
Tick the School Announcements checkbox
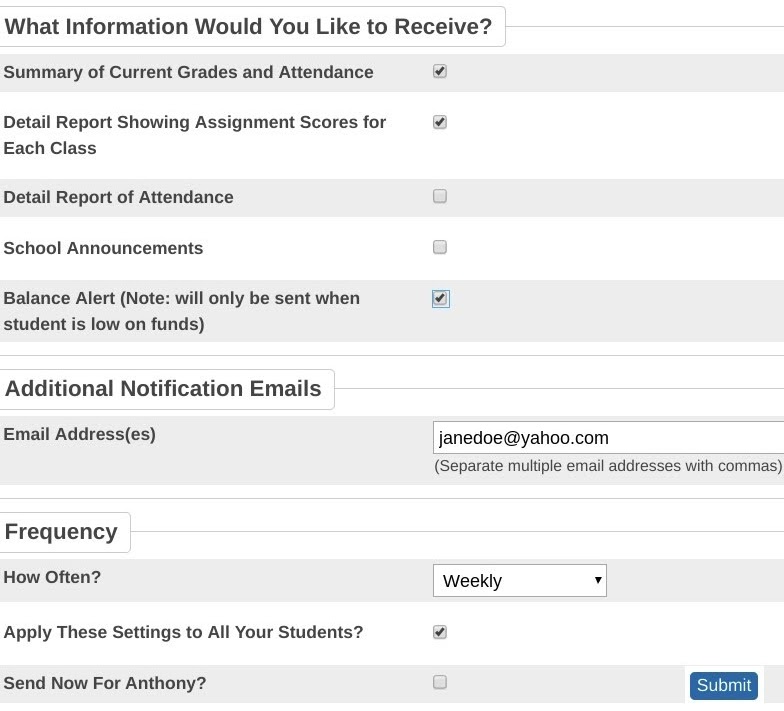pos(440,247)
